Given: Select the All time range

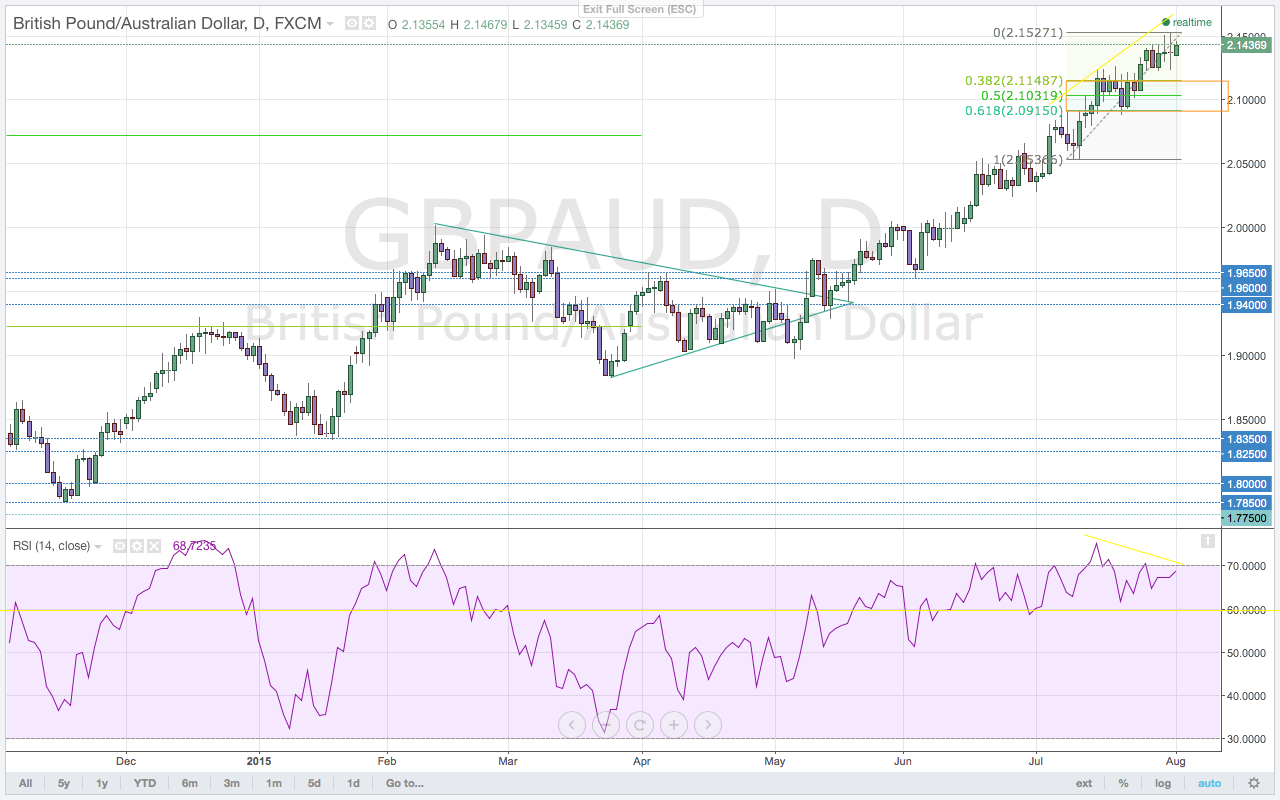Looking at the screenshot, I should [x=25, y=783].
